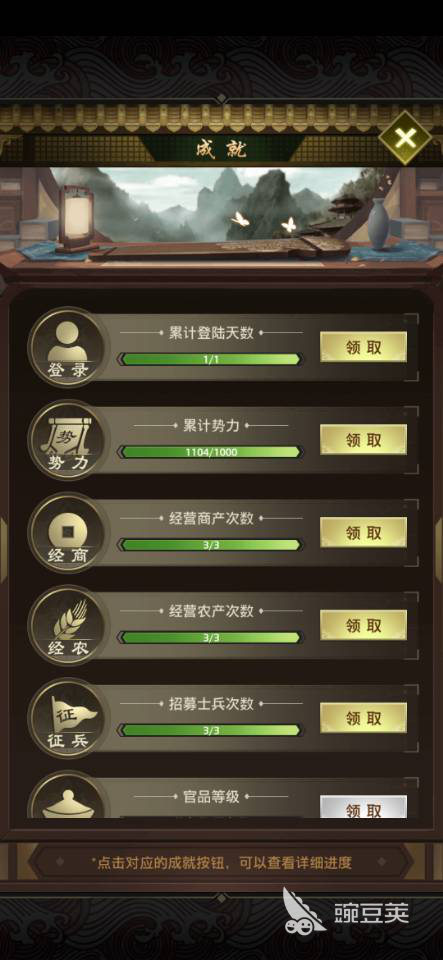
Task: Close the 成就 panel with the X
Action: [405, 138]
